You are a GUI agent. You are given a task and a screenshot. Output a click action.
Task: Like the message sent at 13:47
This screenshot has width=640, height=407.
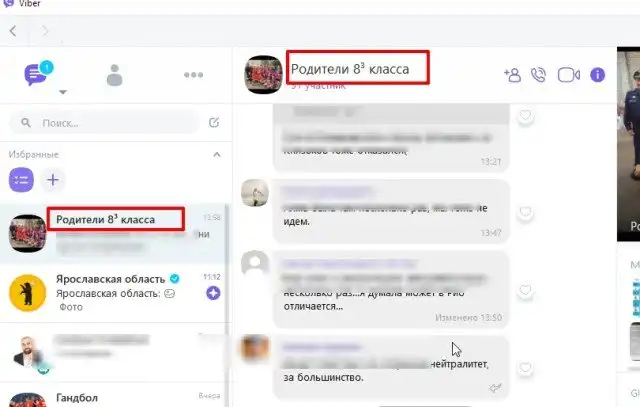coord(525,212)
